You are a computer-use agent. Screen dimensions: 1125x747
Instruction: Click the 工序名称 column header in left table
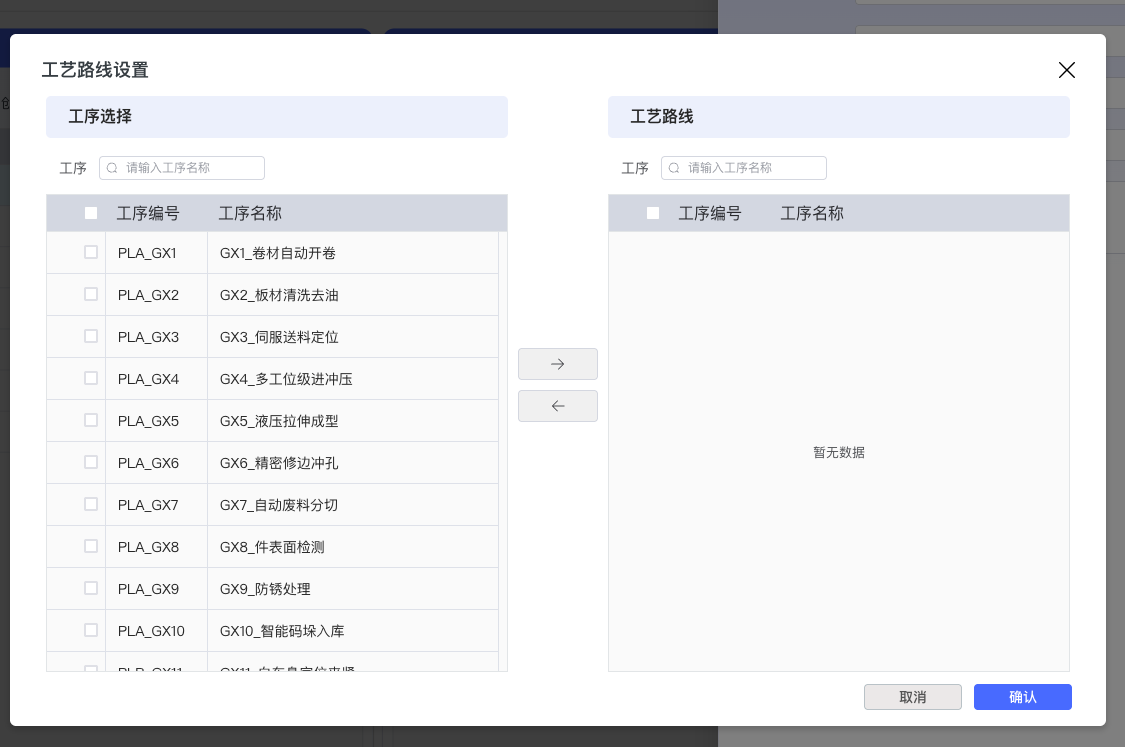click(250, 213)
